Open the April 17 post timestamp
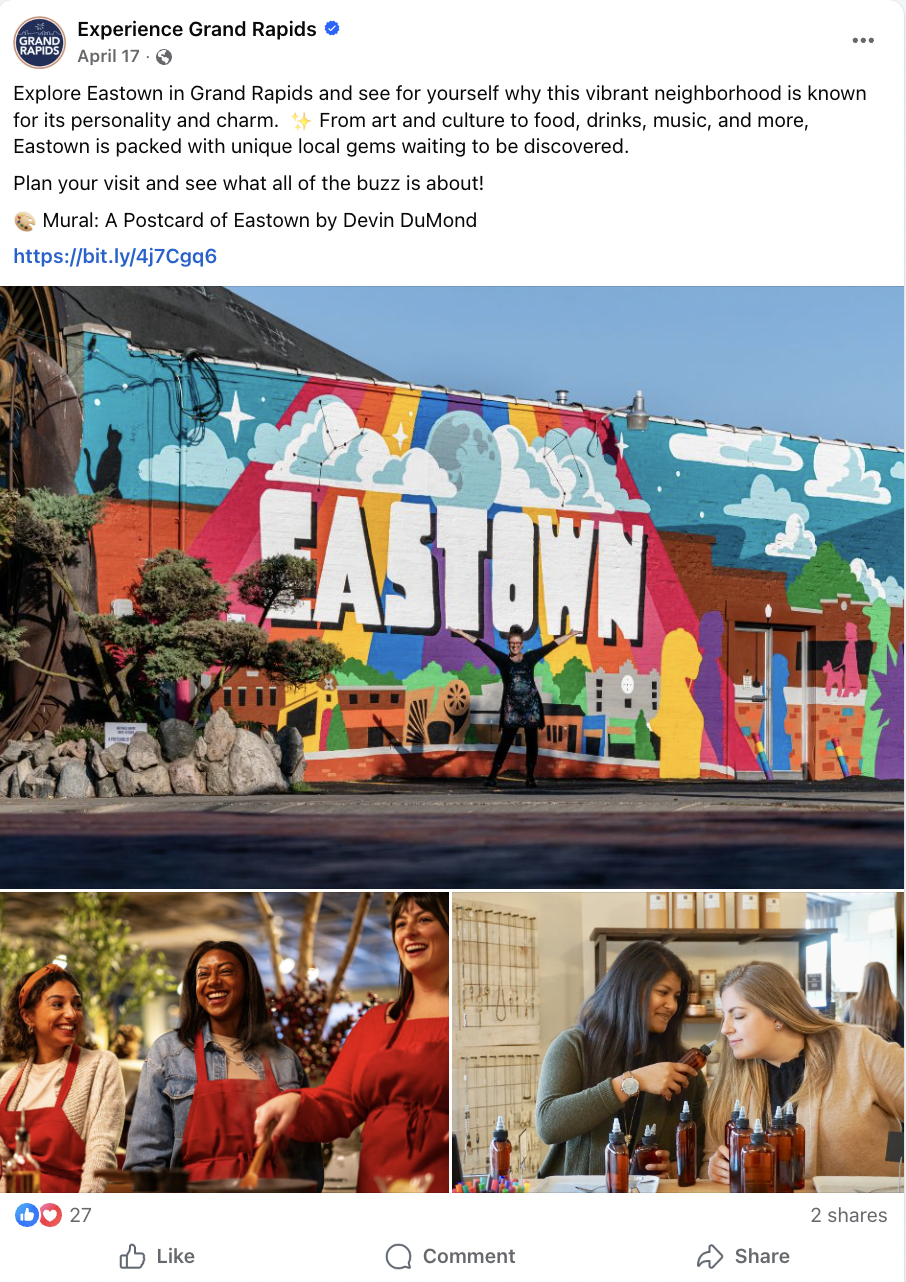 point(108,57)
